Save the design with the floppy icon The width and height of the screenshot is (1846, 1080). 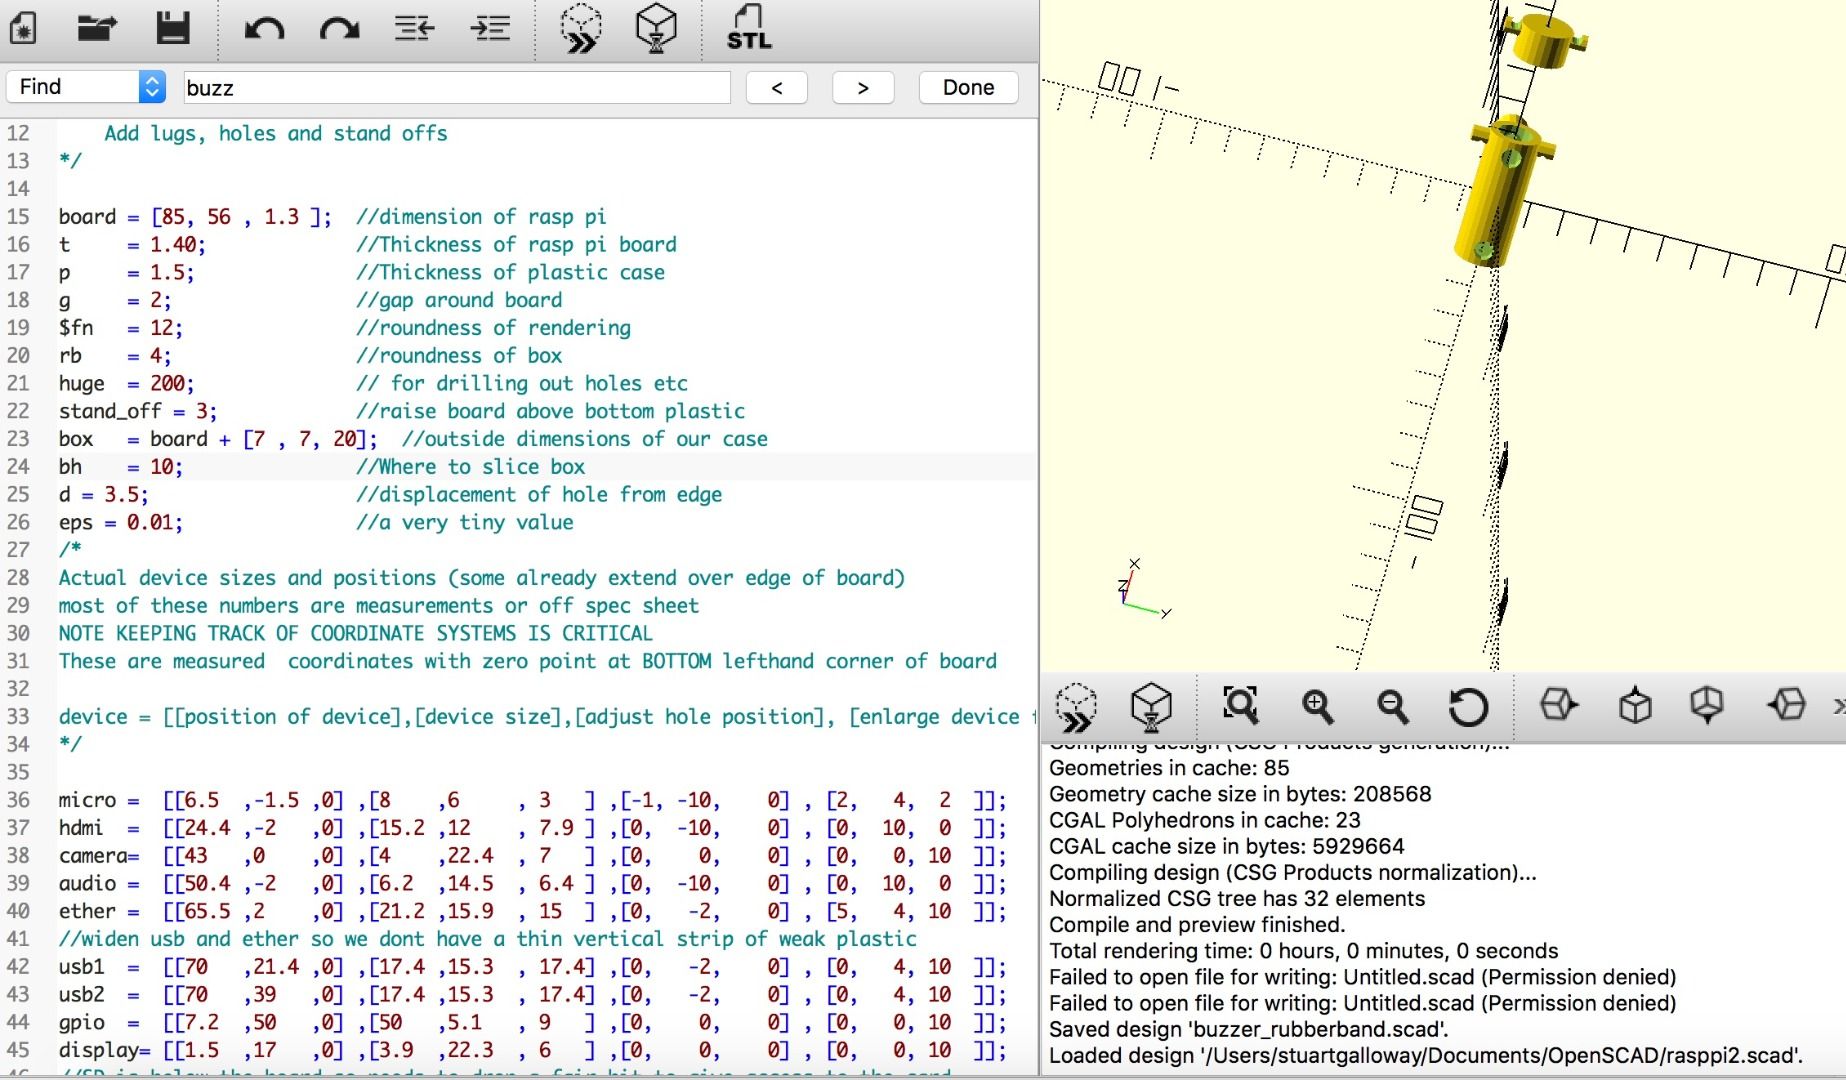tap(173, 28)
